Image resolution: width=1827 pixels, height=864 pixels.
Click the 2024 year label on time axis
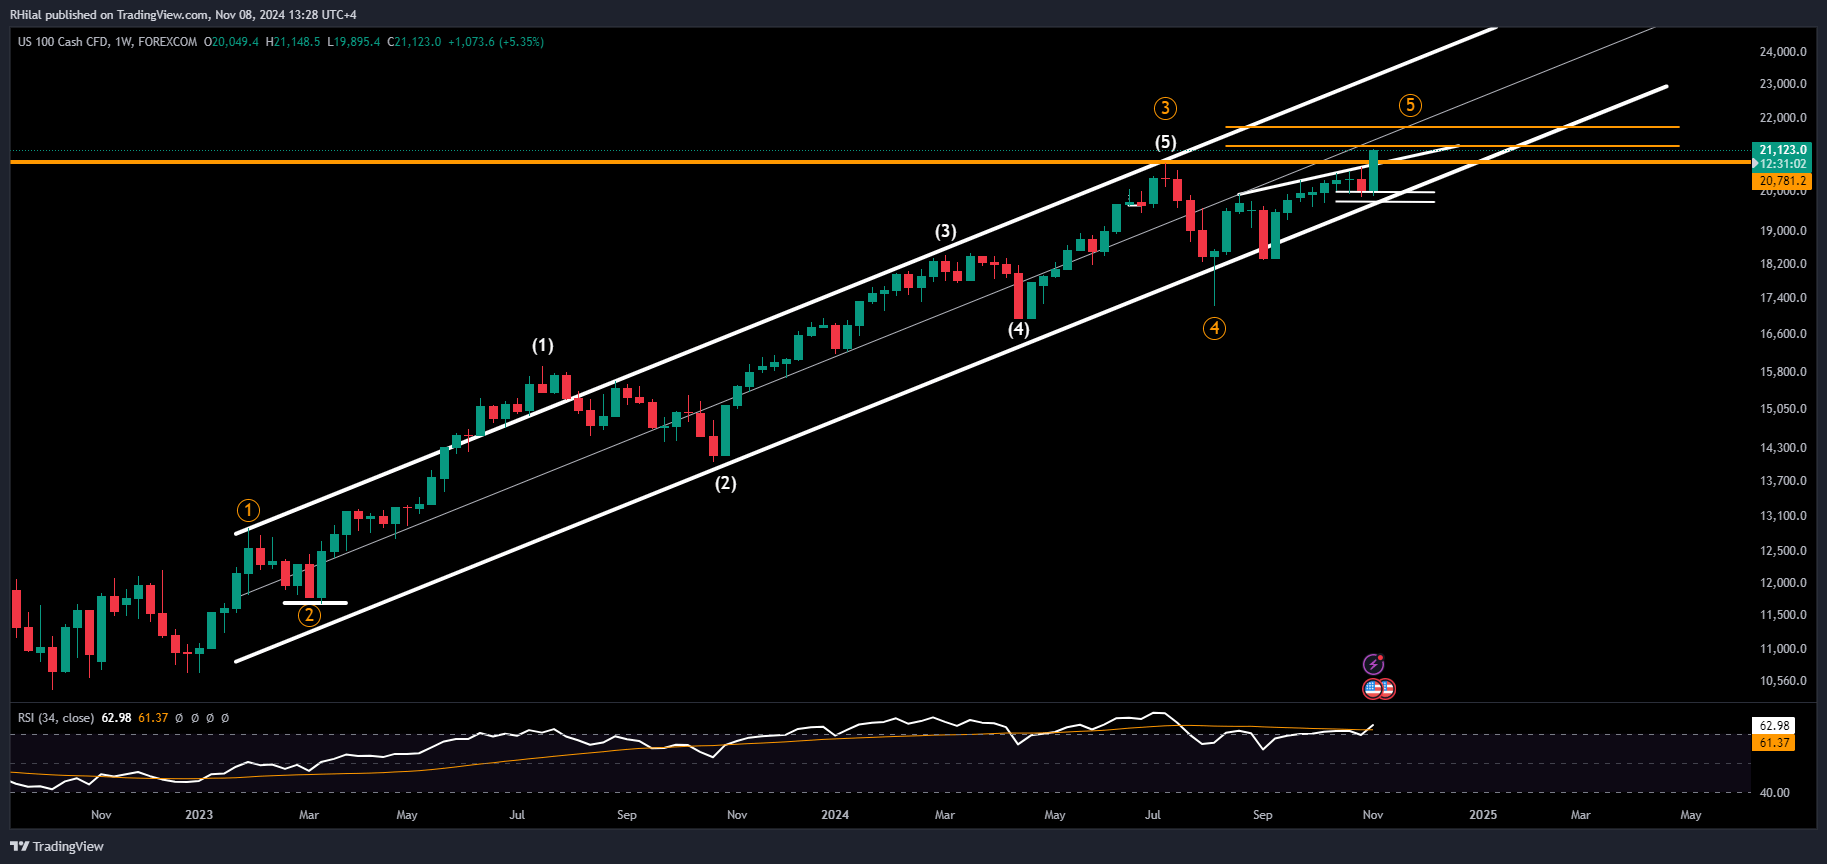point(835,815)
